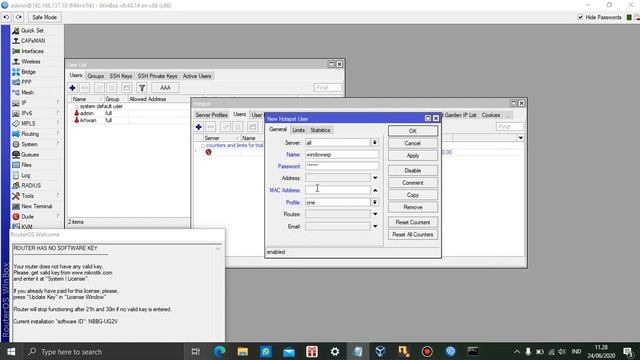This screenshot has height=360, width=640.
Task: Click MAC Address input field
Action: pos(338,190)
